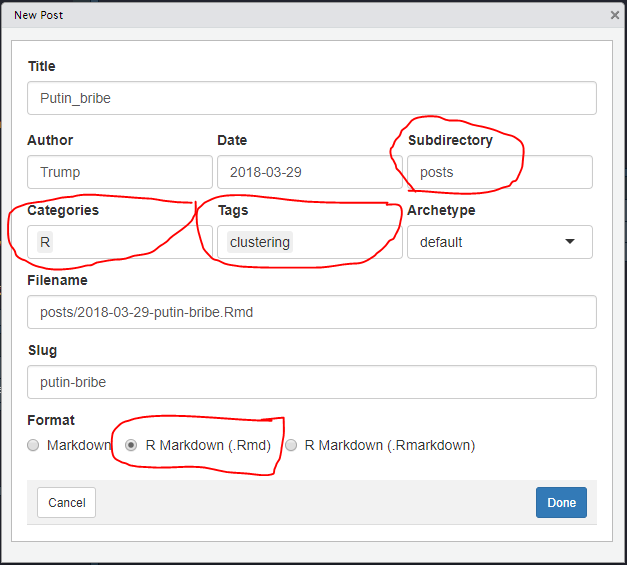This screenshot has height=565, width=627.
Task: Select the clustering tag chip
Action: pyautogui.click(x=260, y=242)
